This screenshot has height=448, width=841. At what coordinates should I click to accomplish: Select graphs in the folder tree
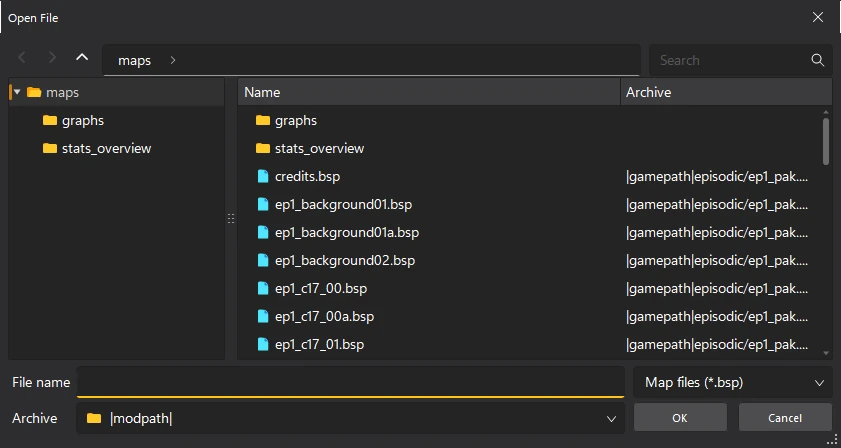coord(83,120)
